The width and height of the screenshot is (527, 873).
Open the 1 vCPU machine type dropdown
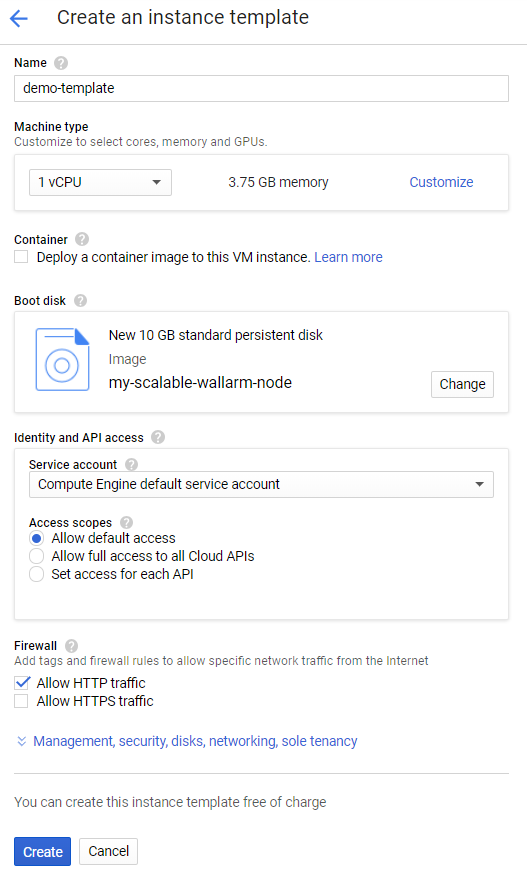[100, 183]
